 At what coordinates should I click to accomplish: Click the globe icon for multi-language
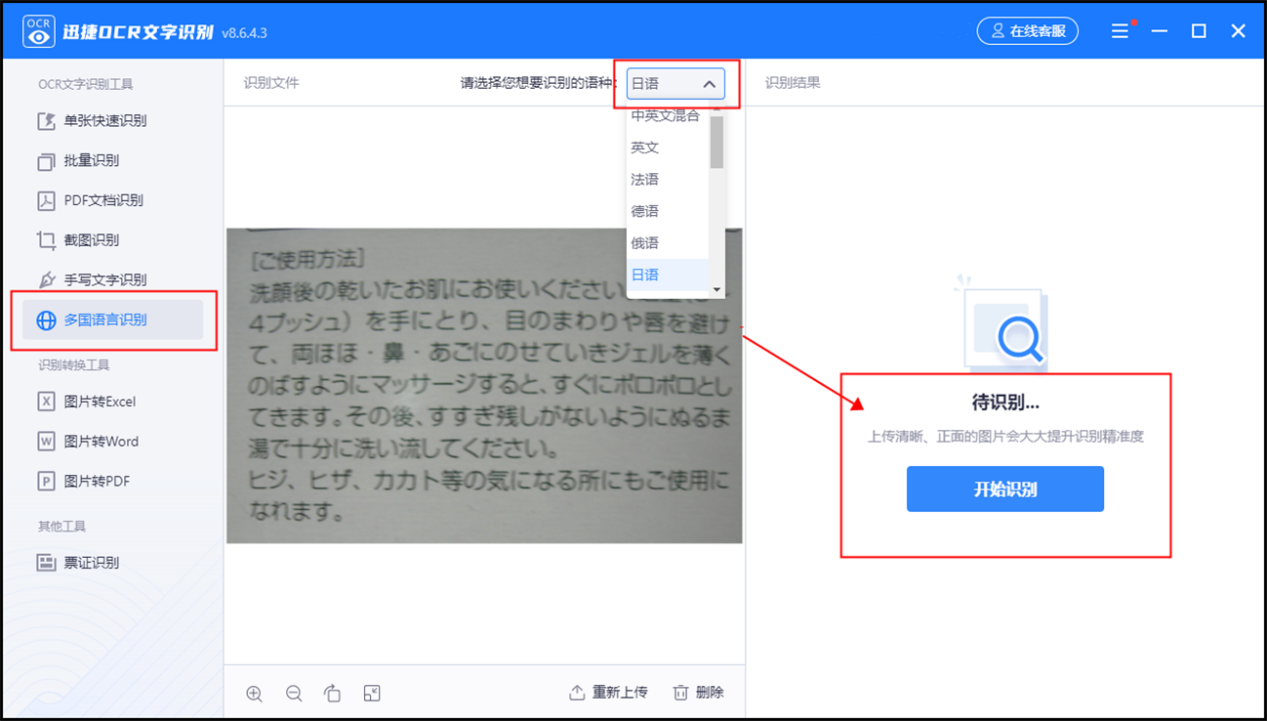point(46,320)
